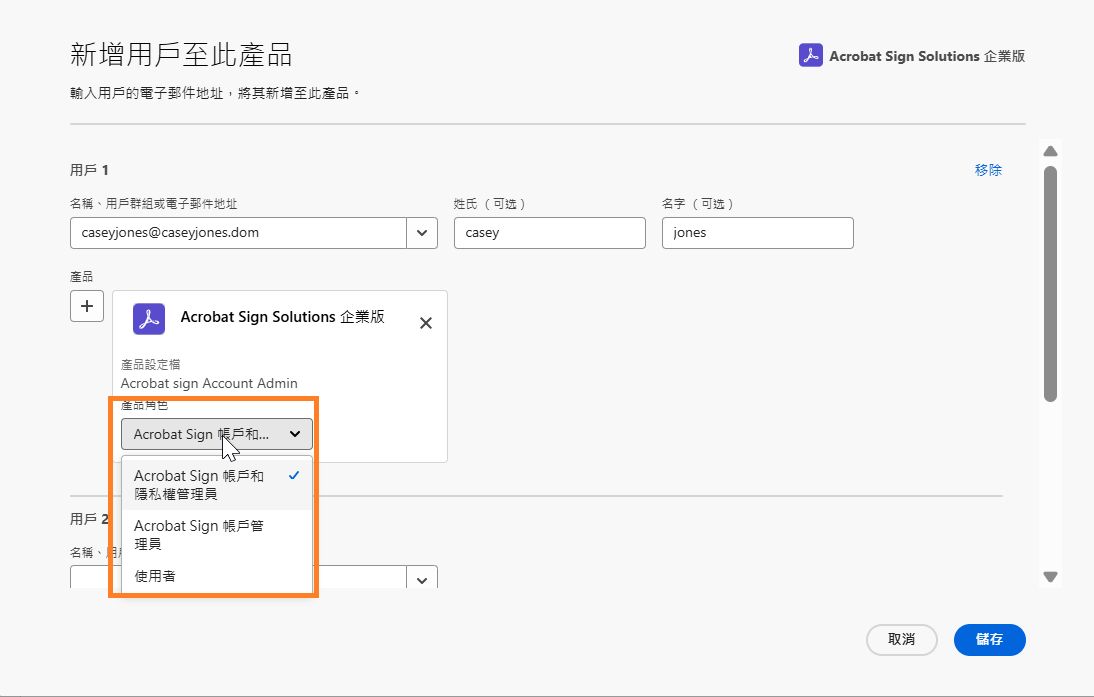Click the 取消 button
The width and height of the screenshot is (1094, 697).
[901, 640]
